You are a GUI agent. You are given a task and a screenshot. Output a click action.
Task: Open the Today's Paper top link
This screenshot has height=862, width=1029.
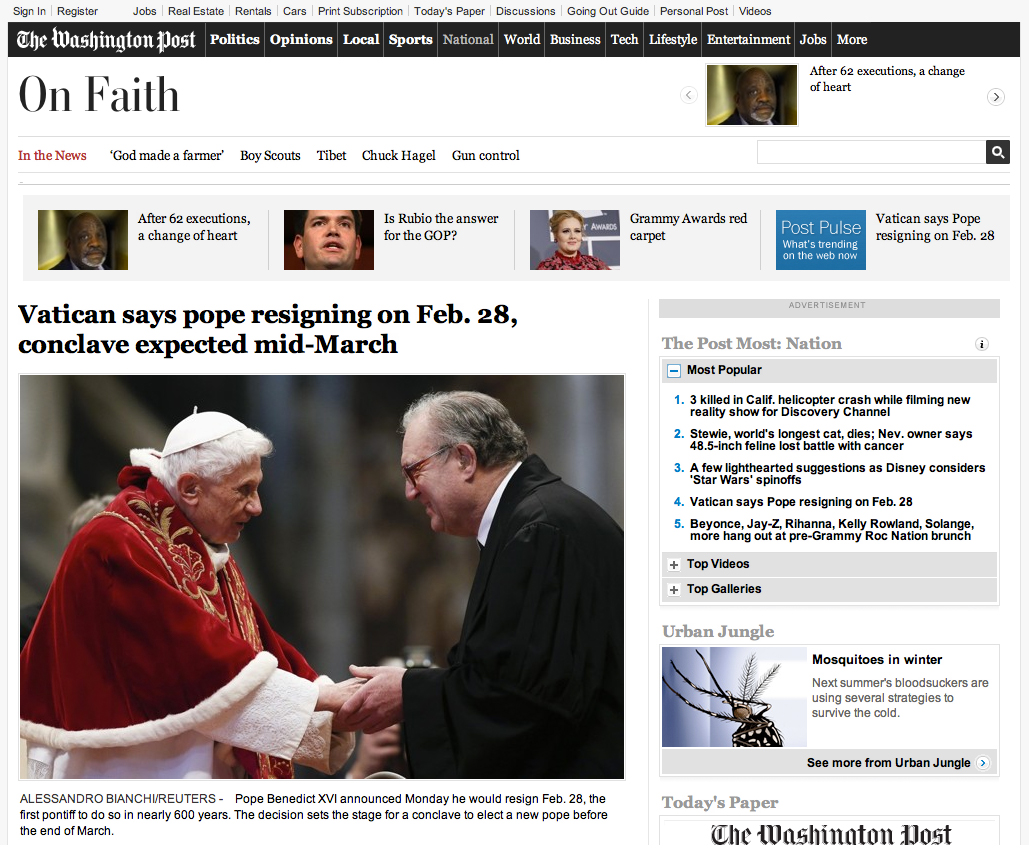point(449,11)
